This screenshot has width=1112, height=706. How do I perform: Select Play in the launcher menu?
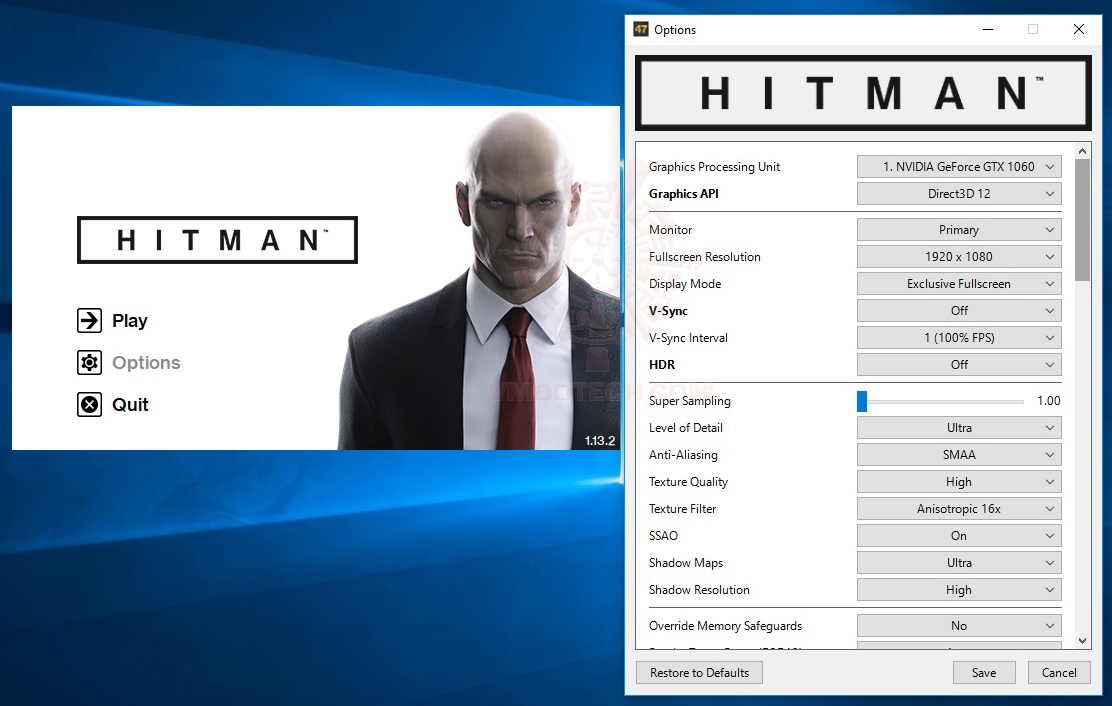(x=131, y=320)
